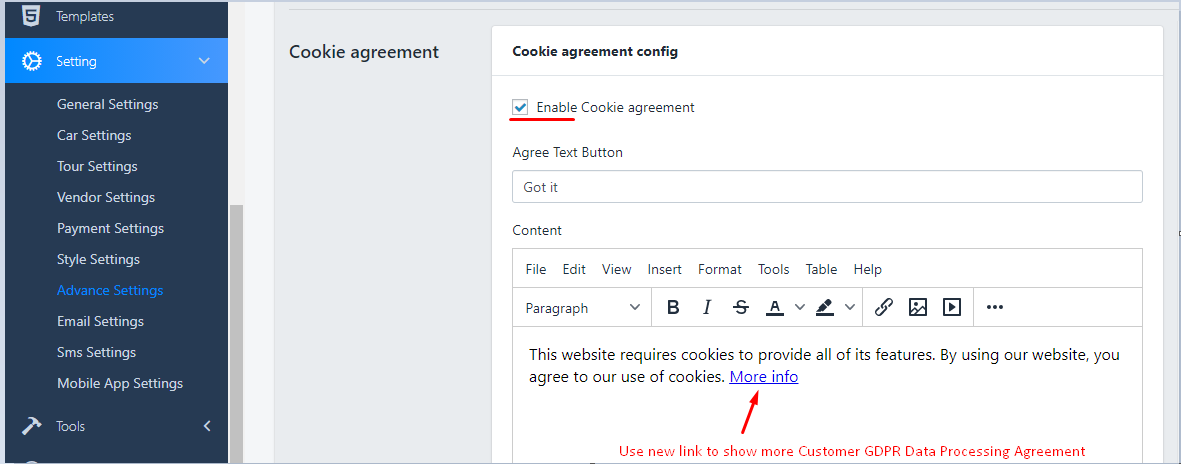Open the Insert menu in editor
The width and height of the screenshot is (1181, 464).
[x=664, y=269]
